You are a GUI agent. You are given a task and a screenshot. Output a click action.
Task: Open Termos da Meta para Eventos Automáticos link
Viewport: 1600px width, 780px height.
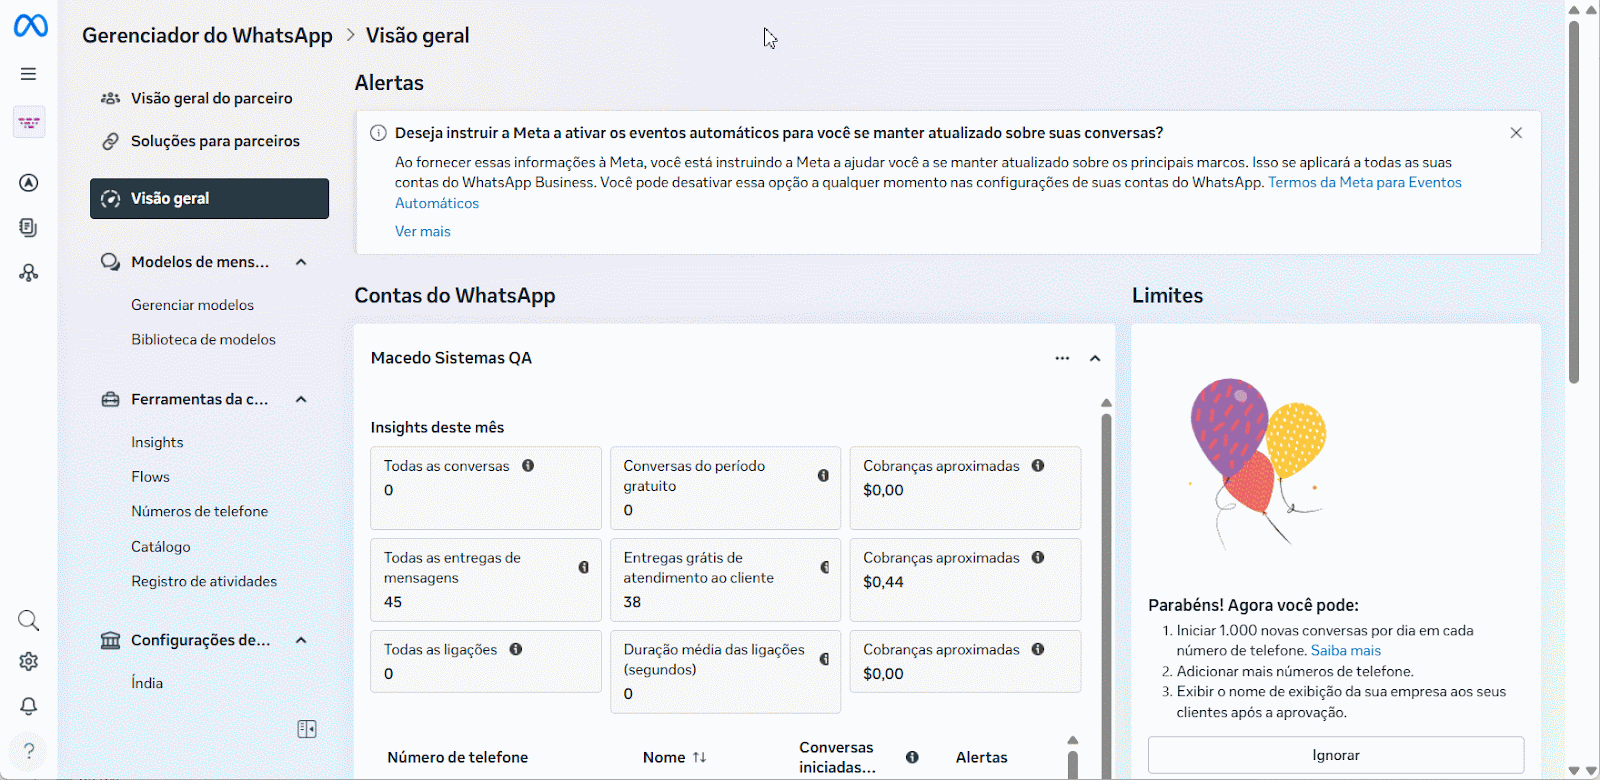point(1364,182)
